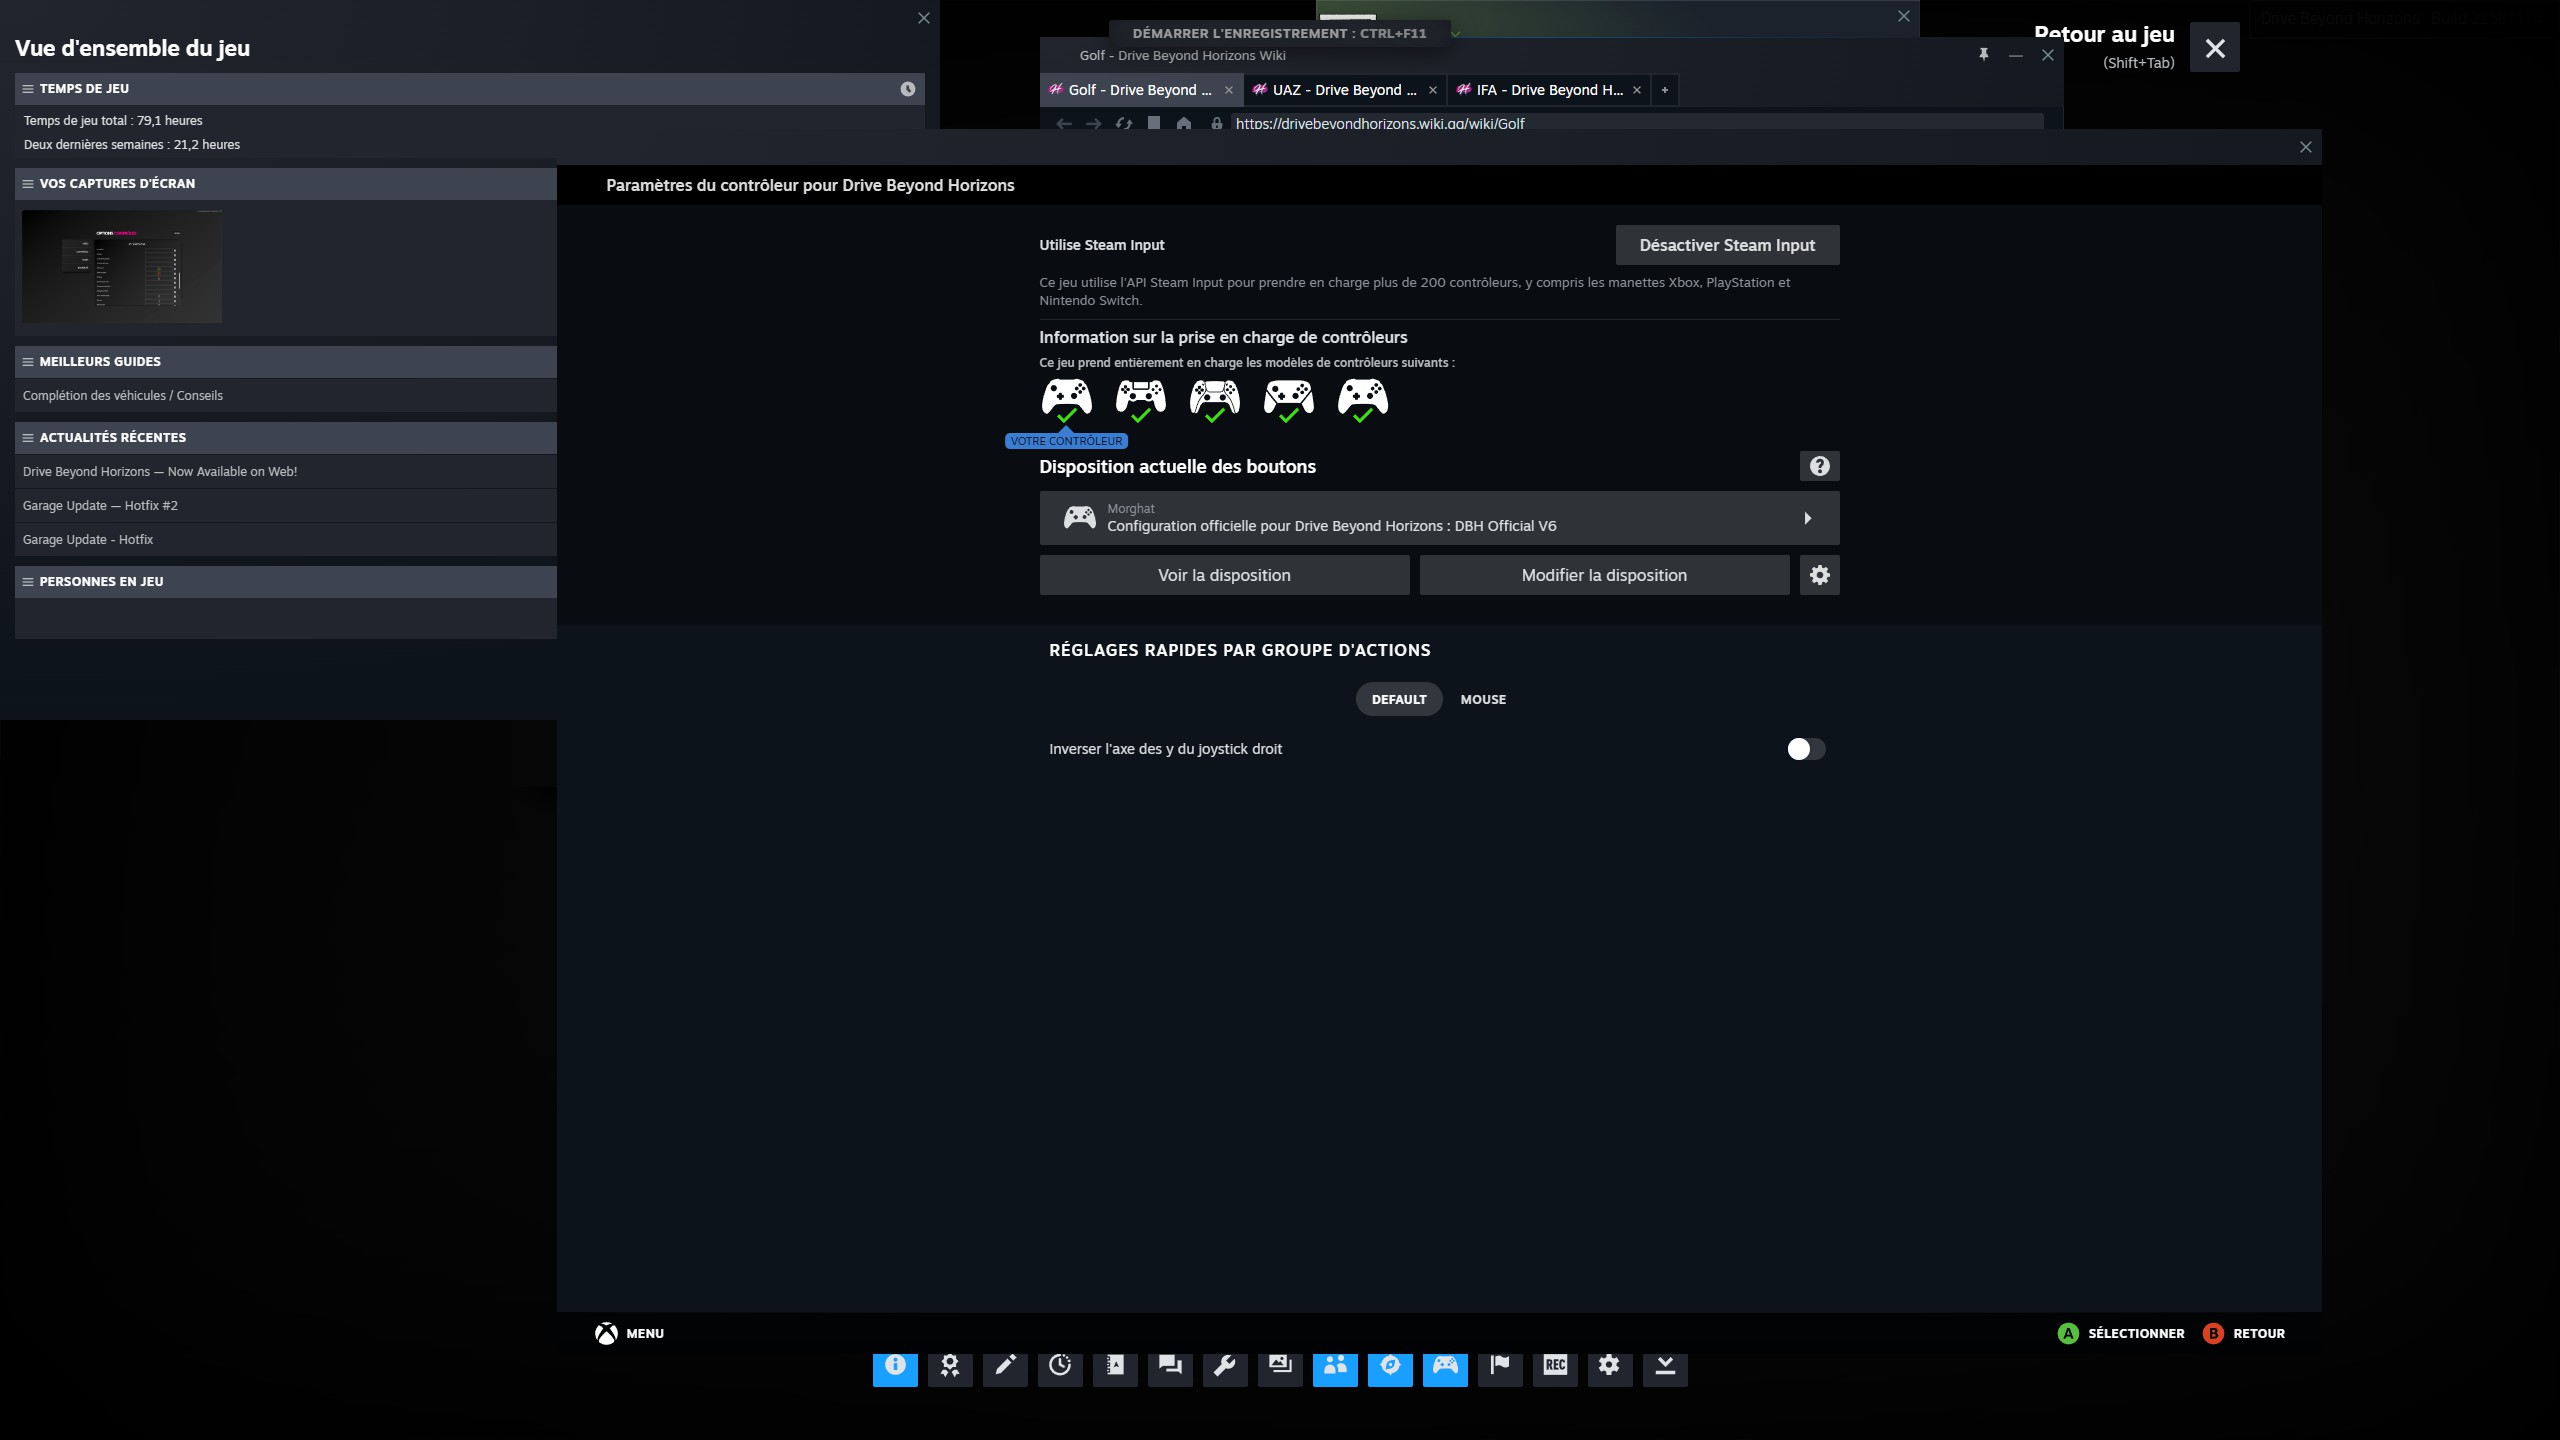Click the wrench icon in overlay toolbar

click(x=1225, y=1366)
